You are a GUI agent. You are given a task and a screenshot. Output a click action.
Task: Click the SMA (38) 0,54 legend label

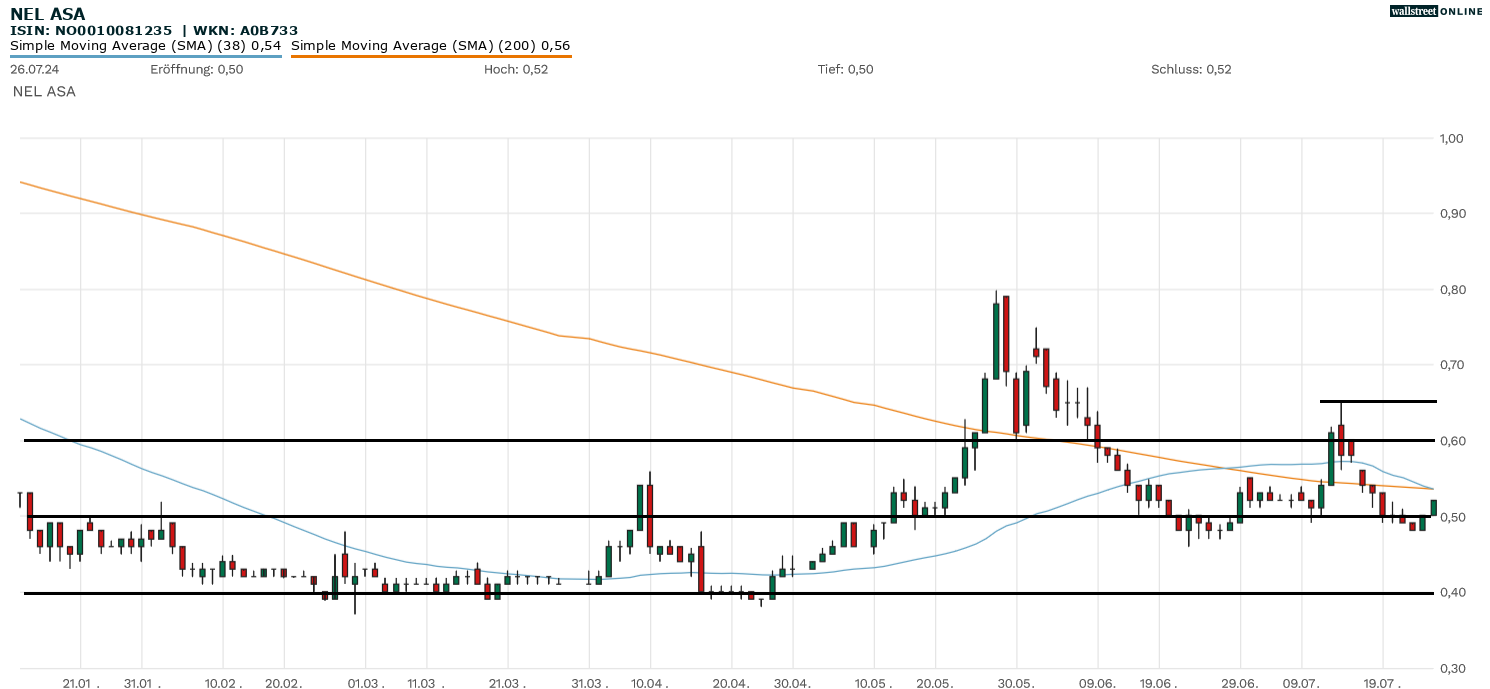pyautogui.click(x=146, y=46)
